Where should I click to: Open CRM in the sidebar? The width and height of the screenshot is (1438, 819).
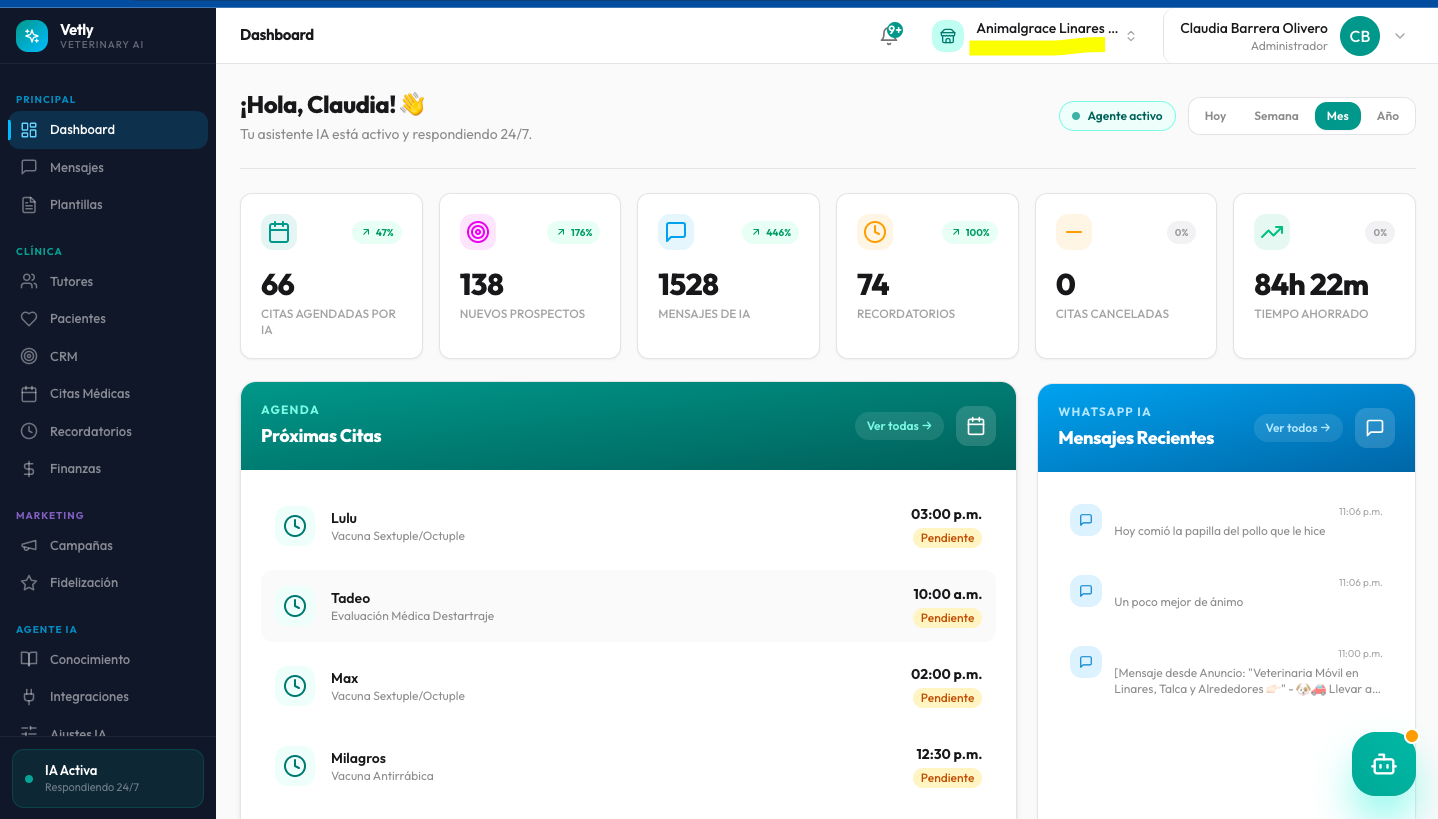108,356
